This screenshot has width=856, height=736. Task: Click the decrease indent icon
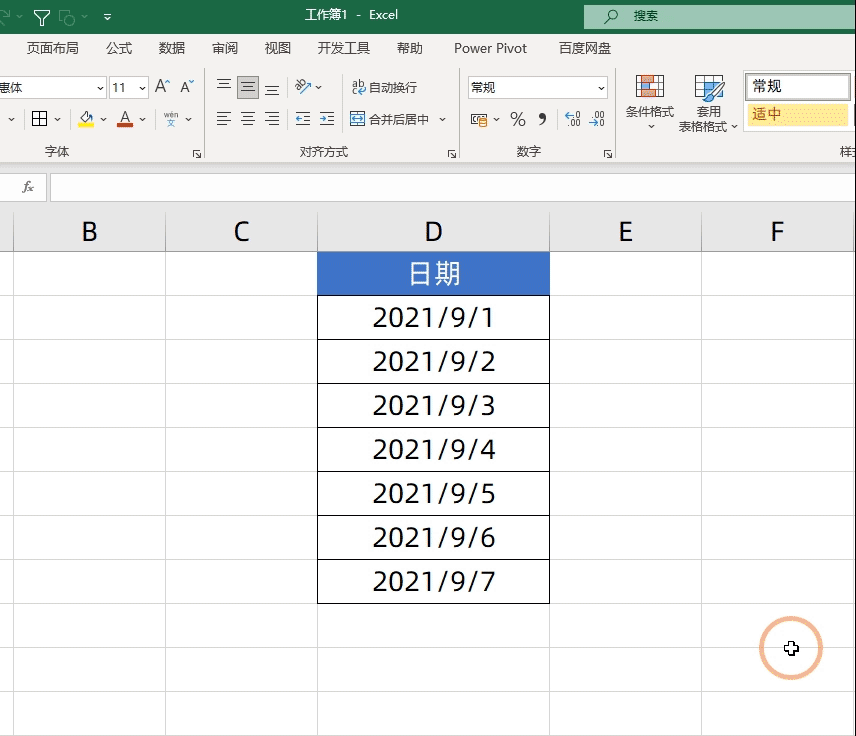click(302, 118)
